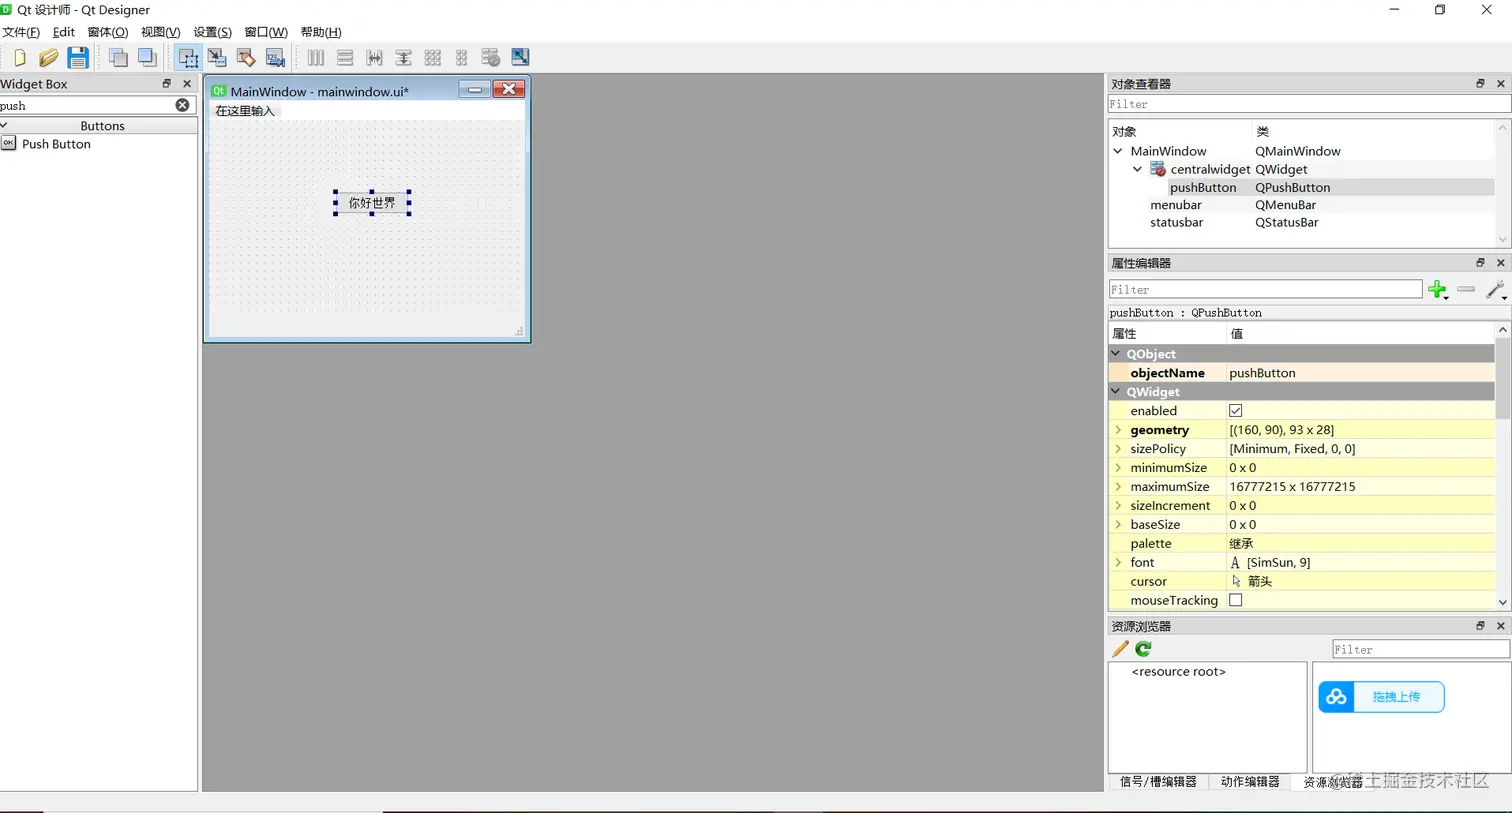Switch to Edit Signals/Slots mode icon

click(x=217, y=58)
